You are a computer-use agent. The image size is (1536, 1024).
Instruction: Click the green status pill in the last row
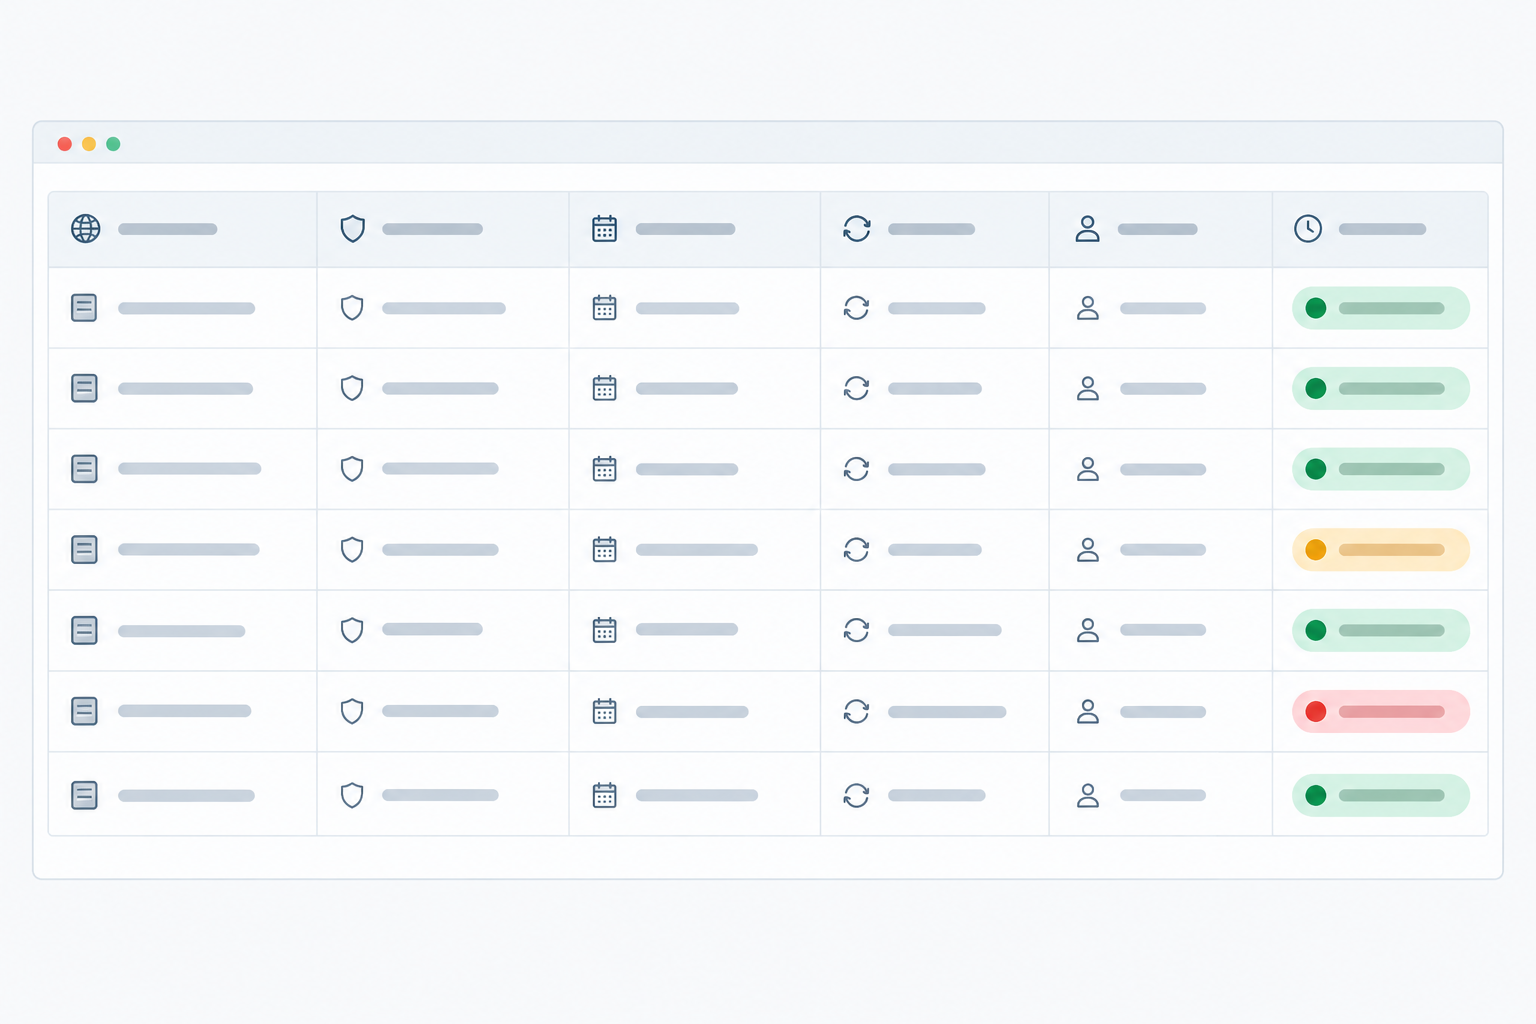coord(1381,795)
